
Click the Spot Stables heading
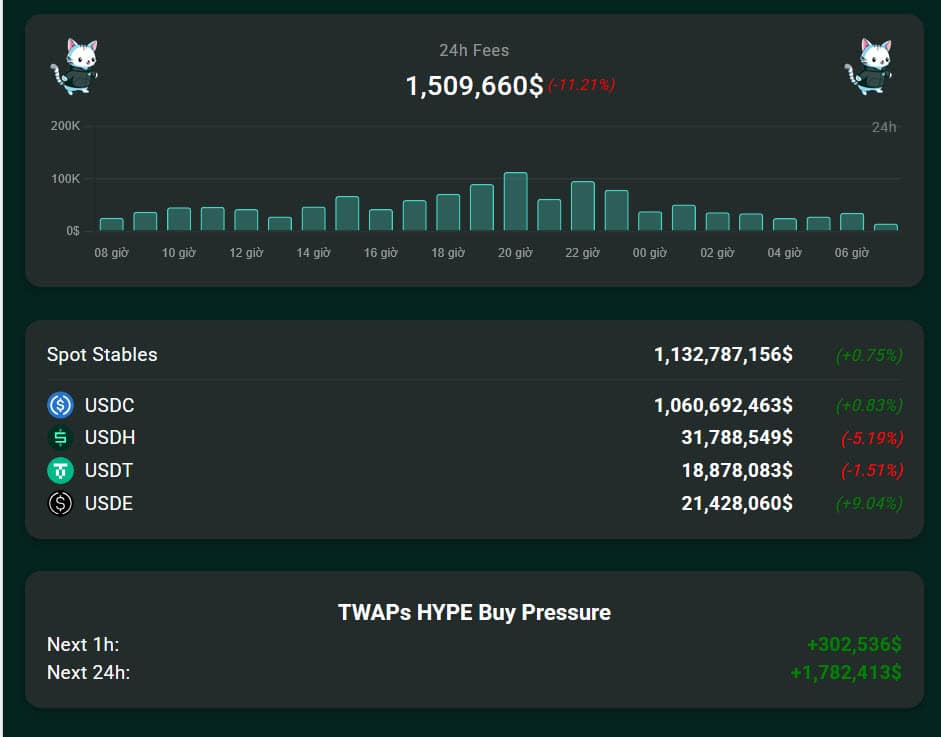[x=102, y=354]
